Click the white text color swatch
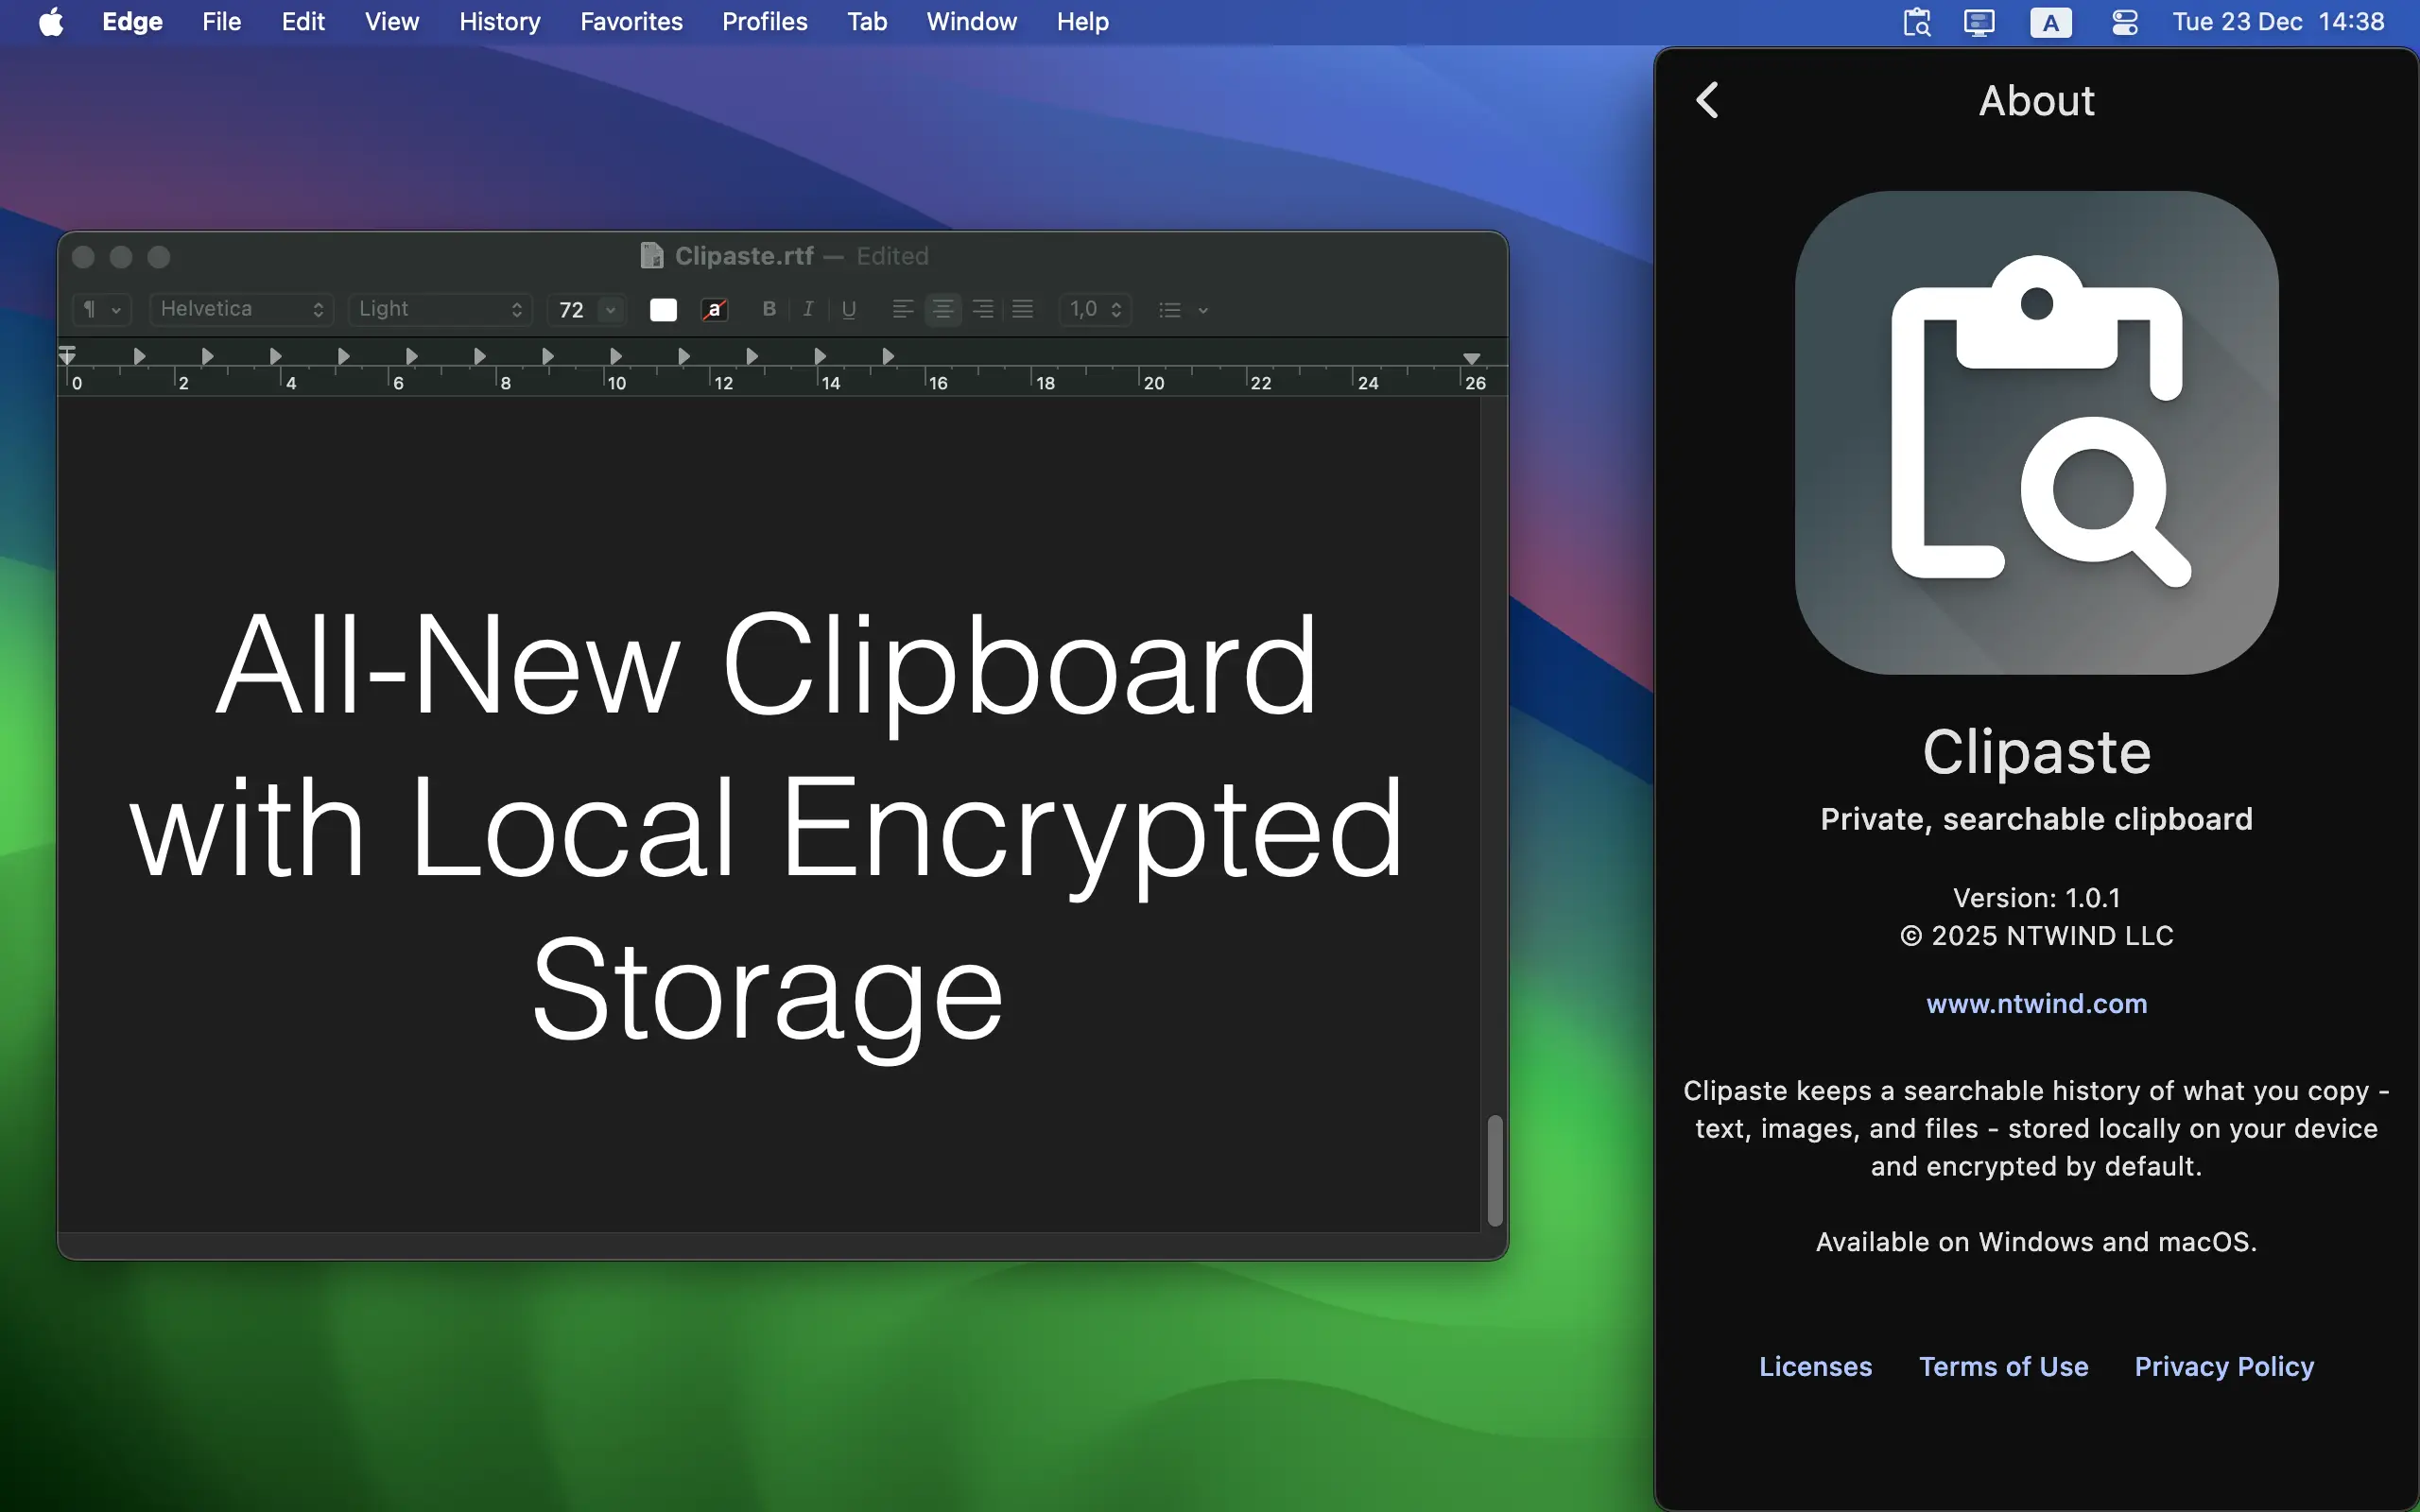This screenshot has width=2420, height=1512. click(663, 310)
